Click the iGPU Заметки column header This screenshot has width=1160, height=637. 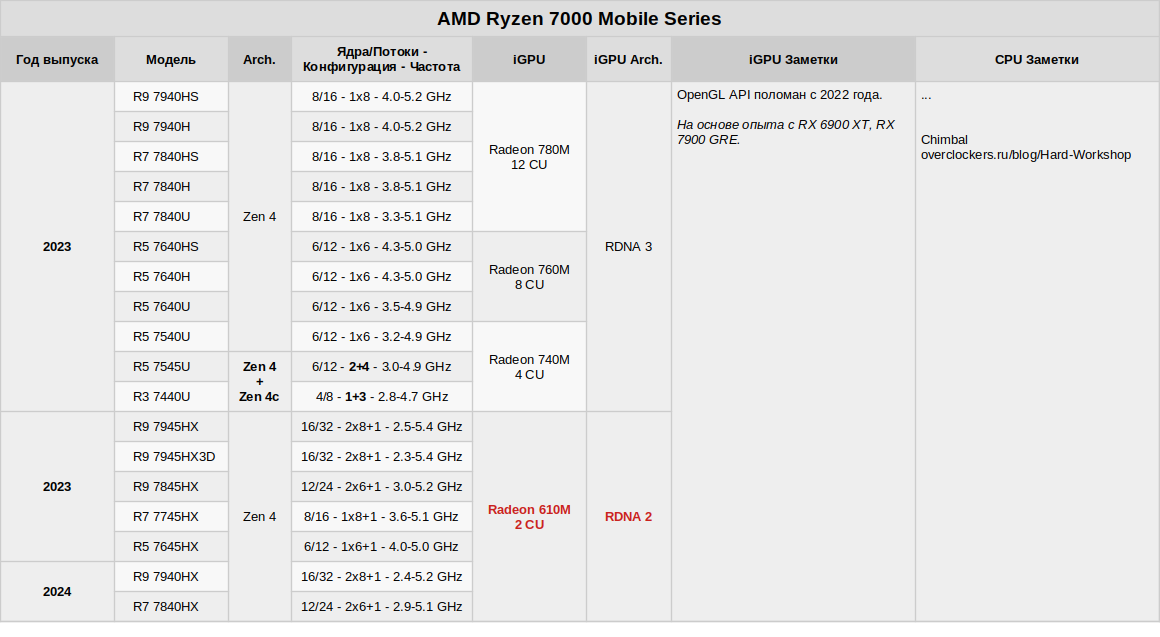[793, 60]
